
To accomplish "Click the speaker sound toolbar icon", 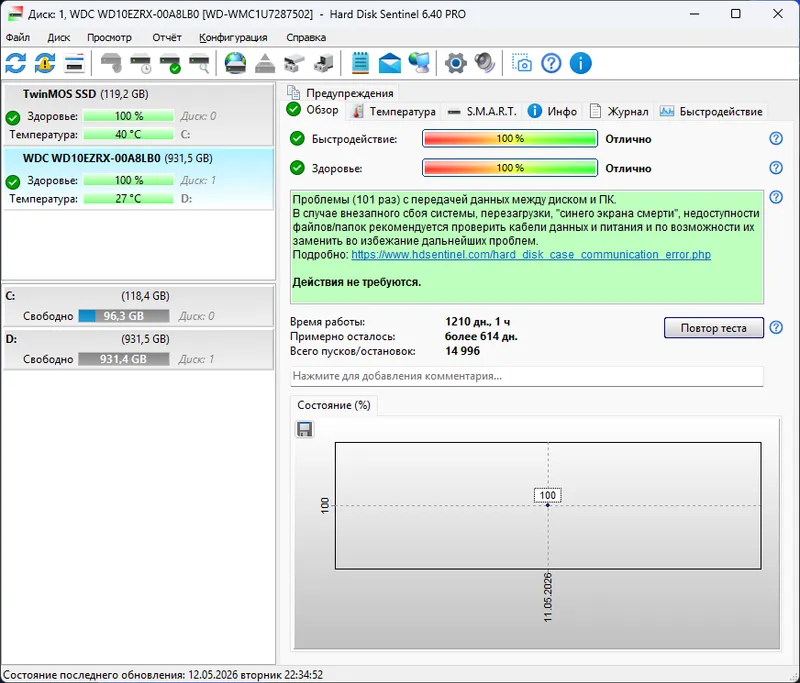I will click(x=485, y=63).
